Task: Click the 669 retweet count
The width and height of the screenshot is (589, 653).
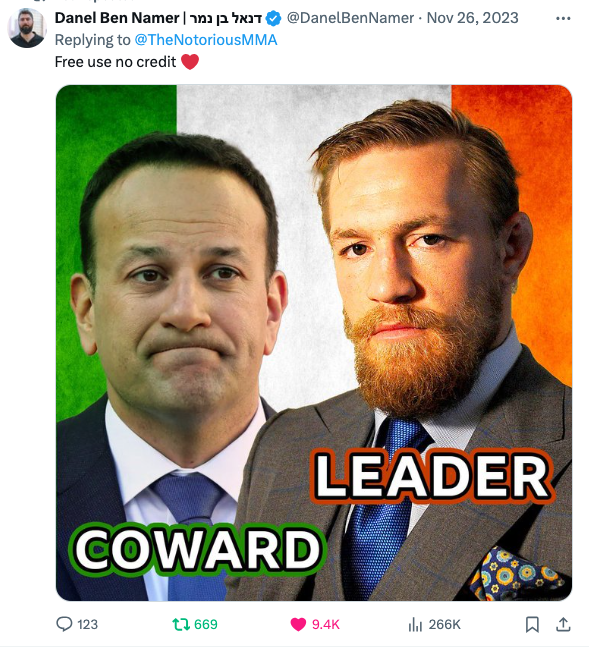Action: (206, 624)
